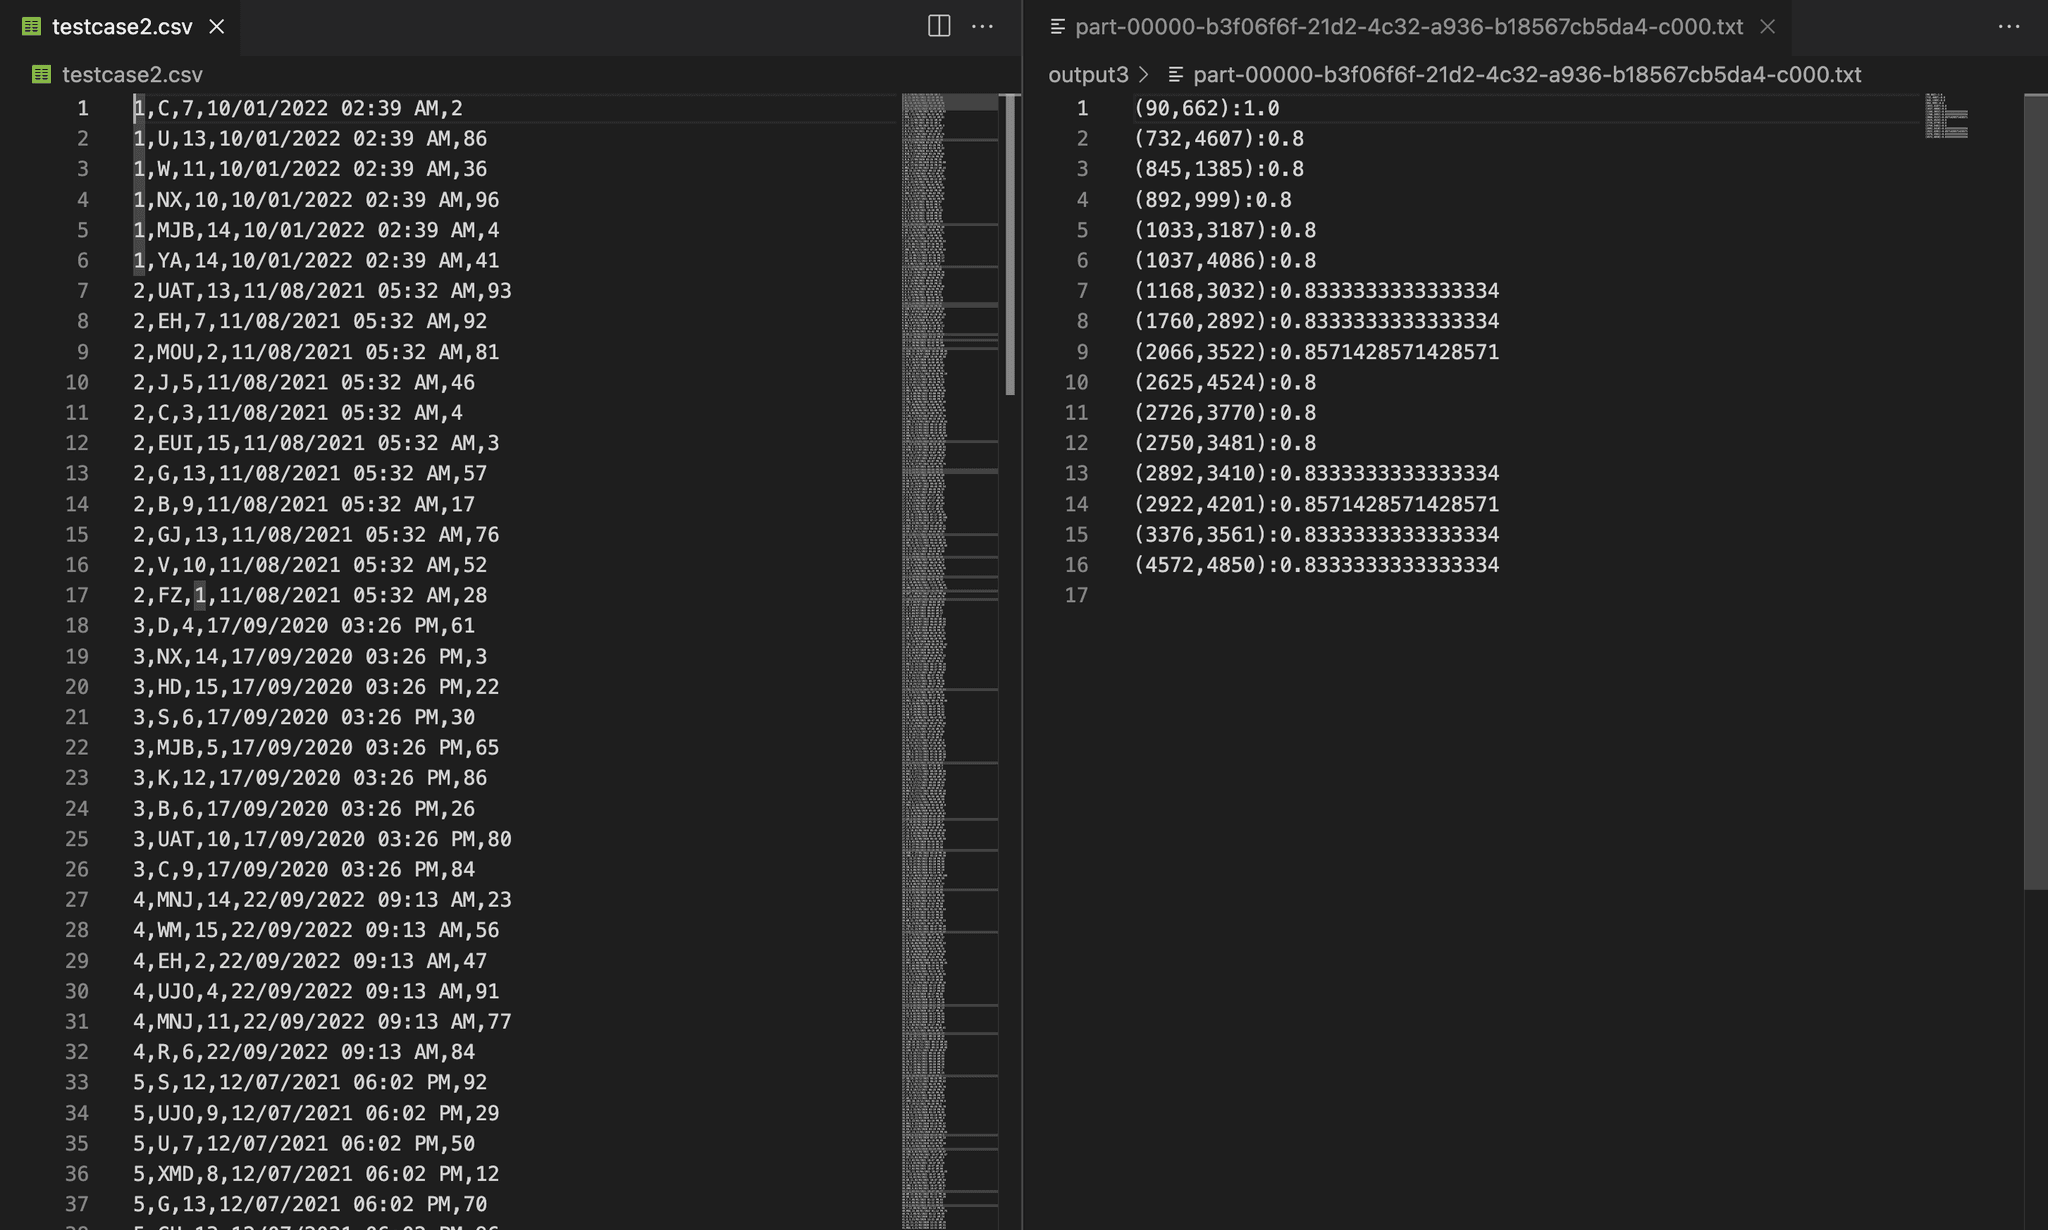The height and width of the screenshot is (1230, 2048).
Task: Click line '2,FZ,1,11/08/2021 05:32 AM,28'
Action: 310,595
